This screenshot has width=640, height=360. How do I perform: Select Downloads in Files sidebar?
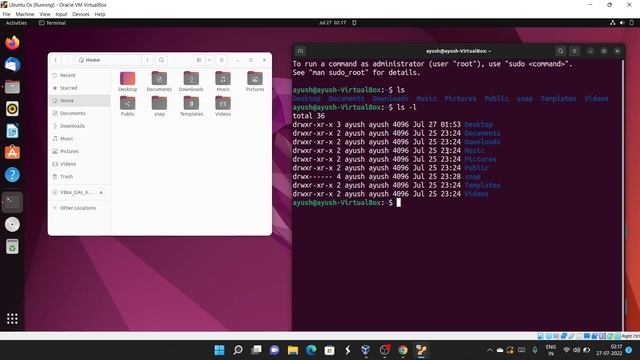80,126
